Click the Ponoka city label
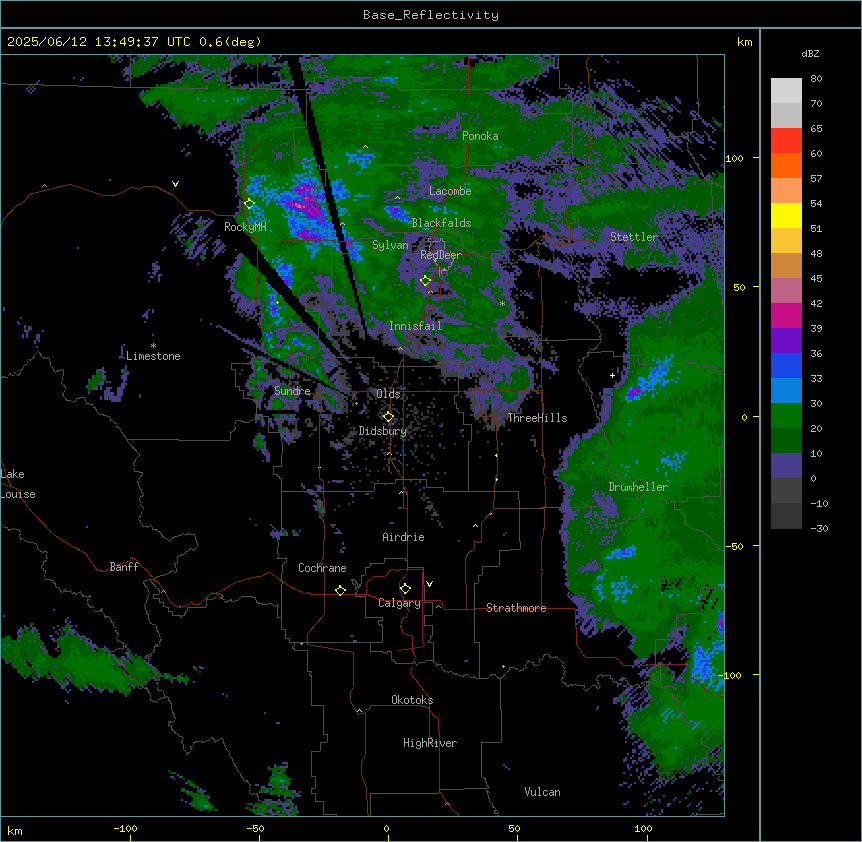 click(480, 136)
